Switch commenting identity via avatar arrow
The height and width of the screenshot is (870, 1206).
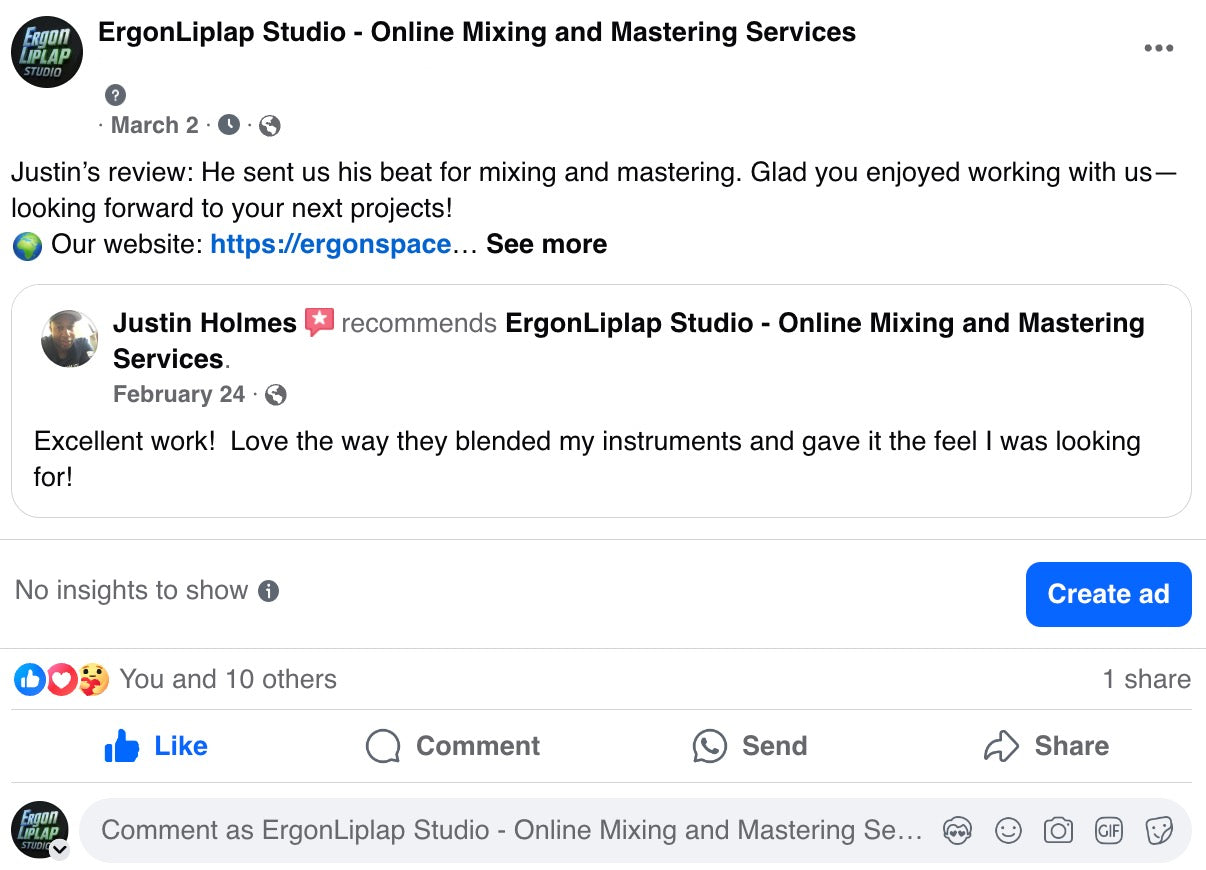(60, 849)
